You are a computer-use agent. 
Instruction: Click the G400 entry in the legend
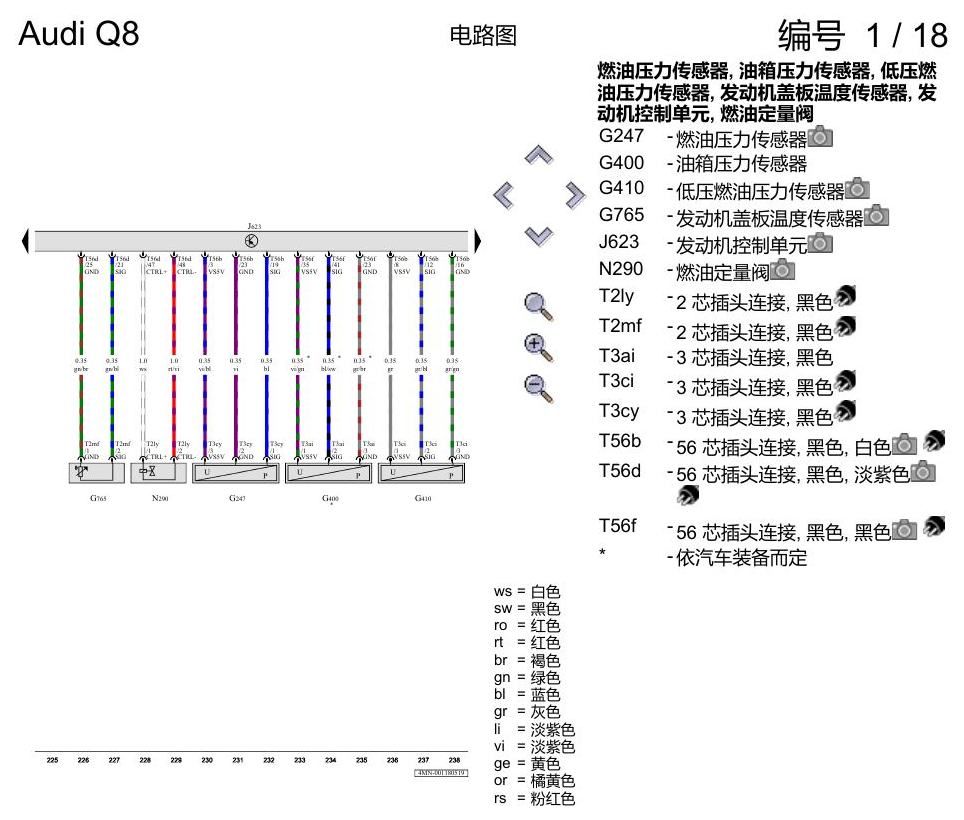(703, 164)
